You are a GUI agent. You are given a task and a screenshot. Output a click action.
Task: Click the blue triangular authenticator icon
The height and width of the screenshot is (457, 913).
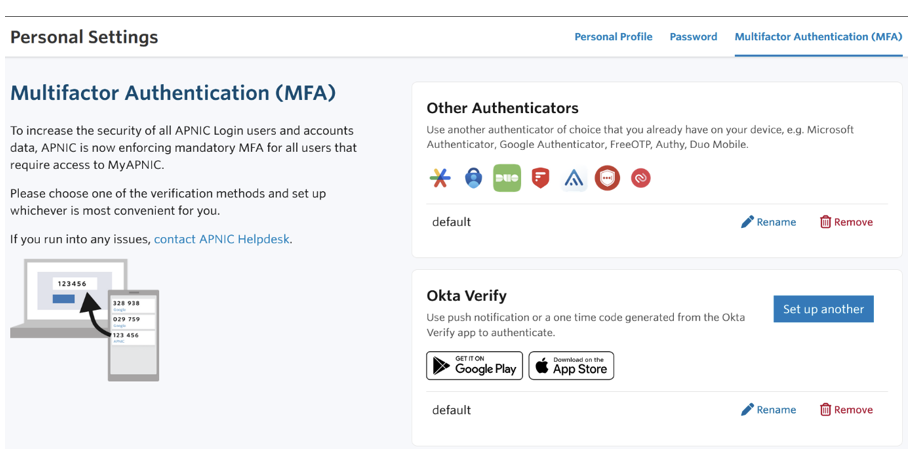click(574, 179)
